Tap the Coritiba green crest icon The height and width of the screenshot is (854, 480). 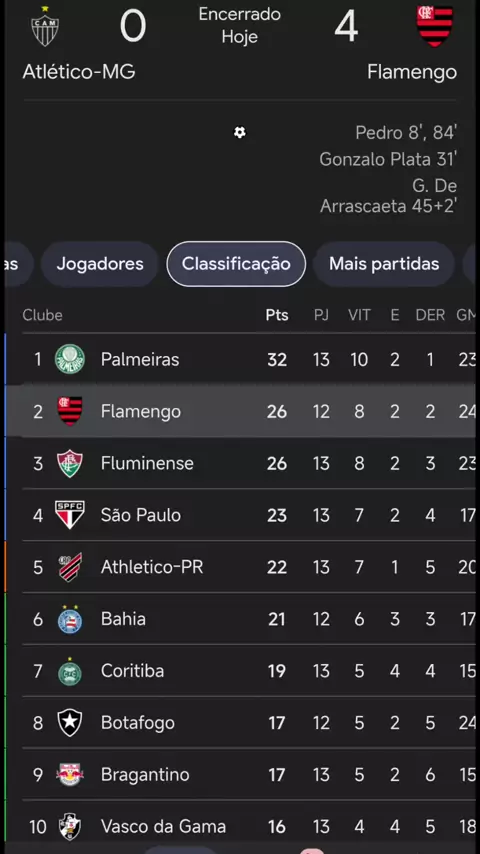pyautogui.click(x=70, y=671)
